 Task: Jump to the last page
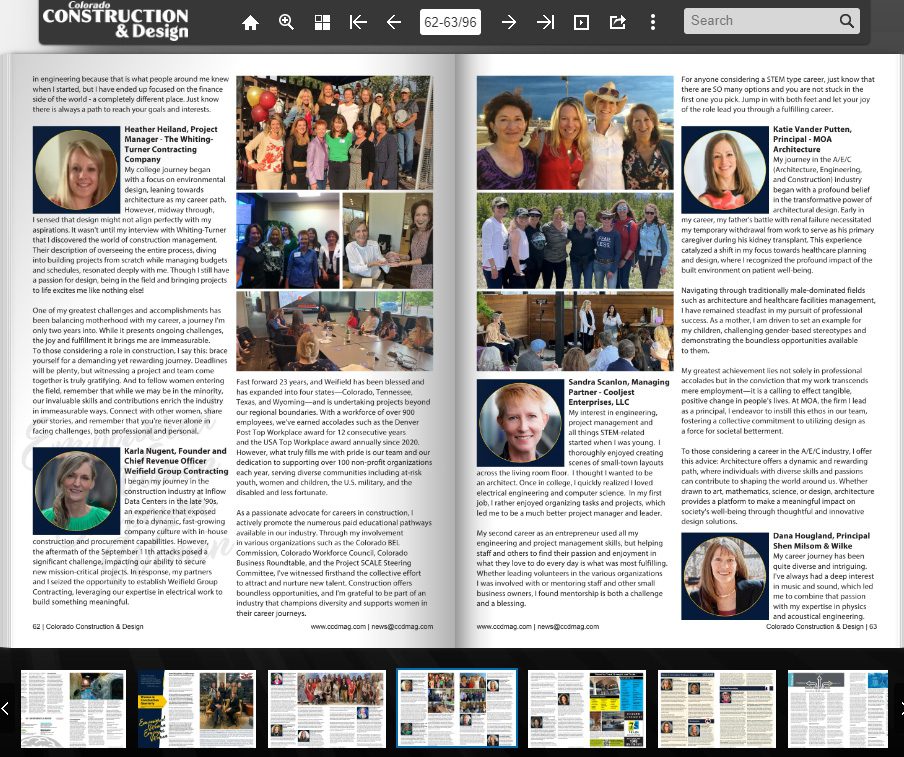pyautogui.click(x=545, y=22)
